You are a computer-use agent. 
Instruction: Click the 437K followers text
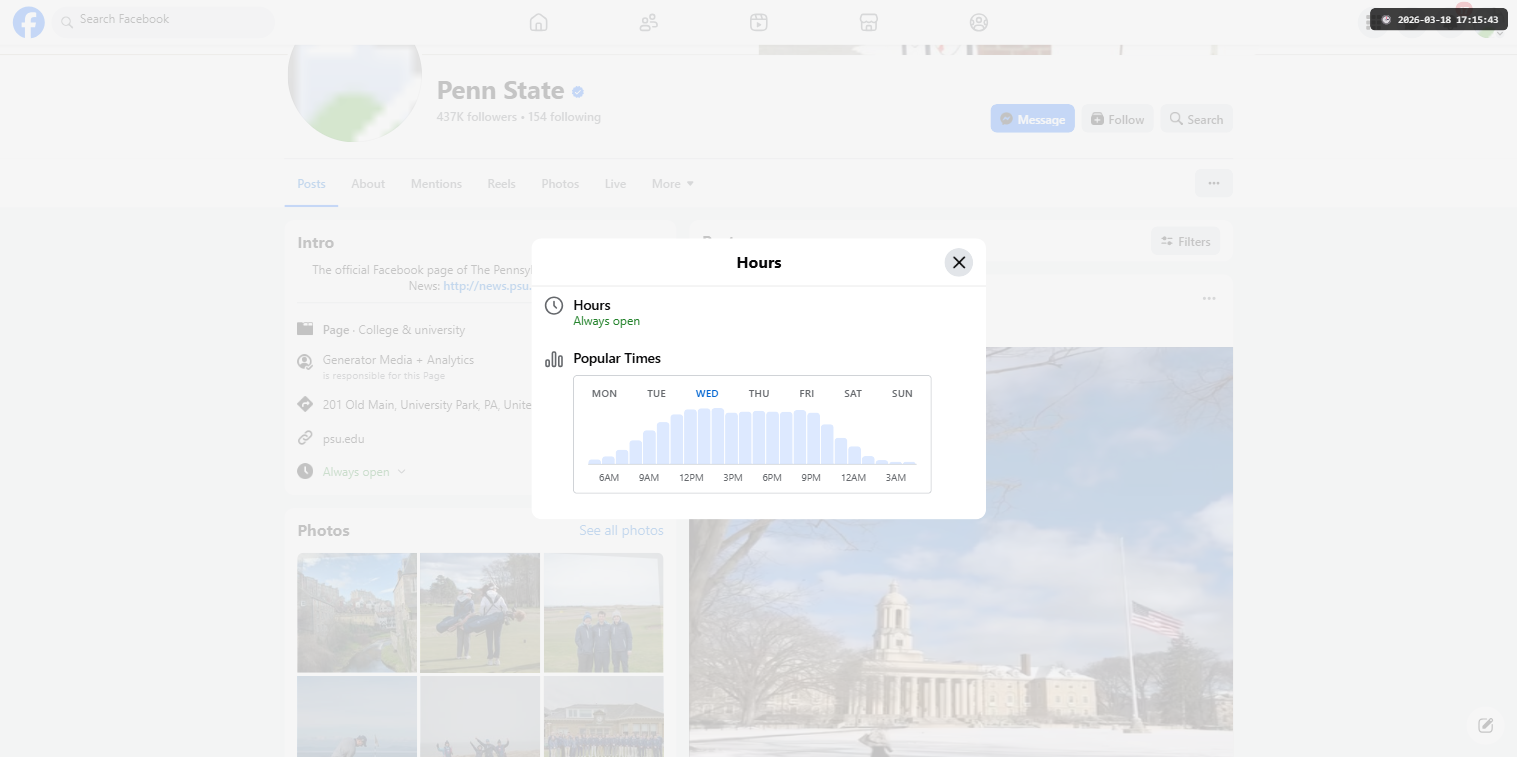click(476, 117)
